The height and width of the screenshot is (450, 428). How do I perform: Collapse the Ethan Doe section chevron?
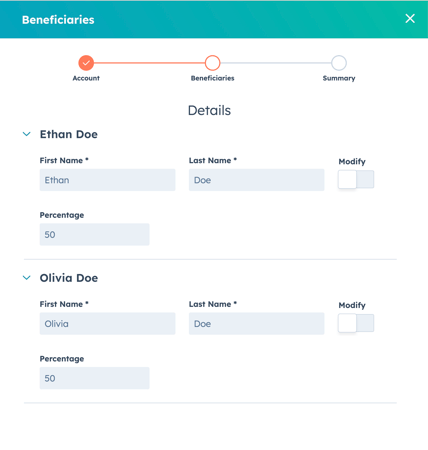click(x=27, y=134)
